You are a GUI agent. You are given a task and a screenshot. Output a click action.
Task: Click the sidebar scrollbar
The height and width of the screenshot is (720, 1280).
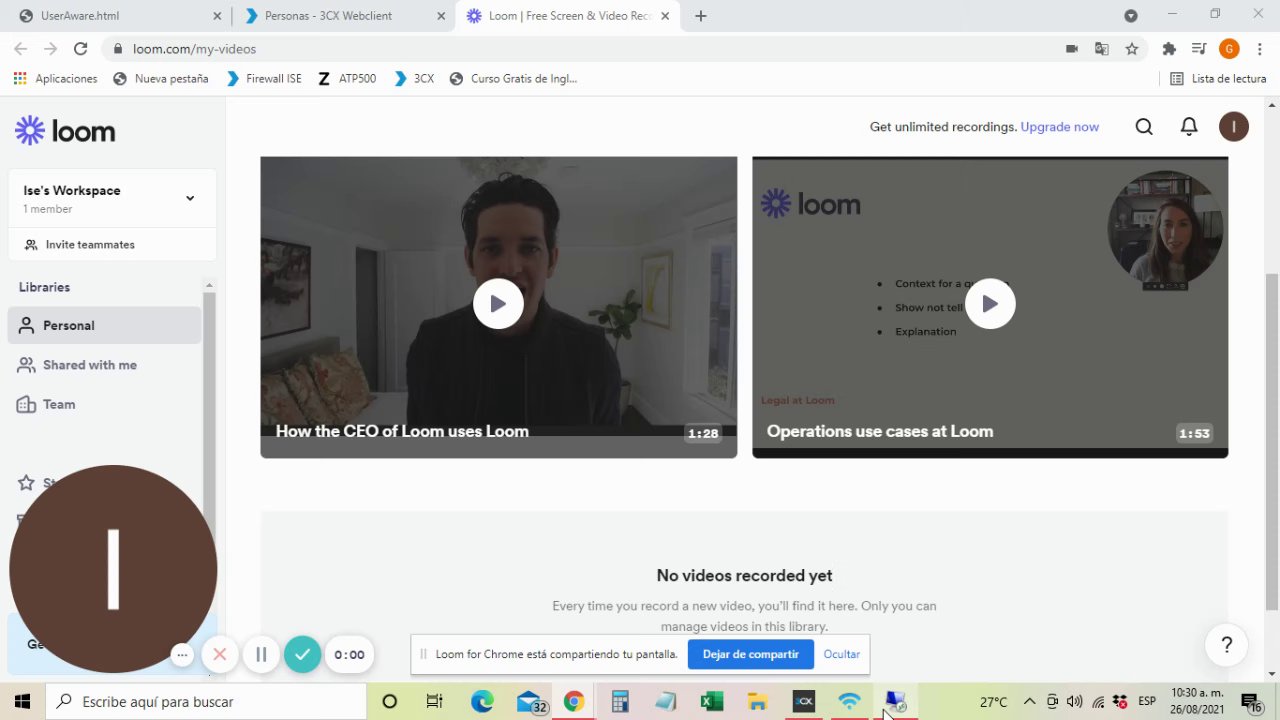click(209, 400)
